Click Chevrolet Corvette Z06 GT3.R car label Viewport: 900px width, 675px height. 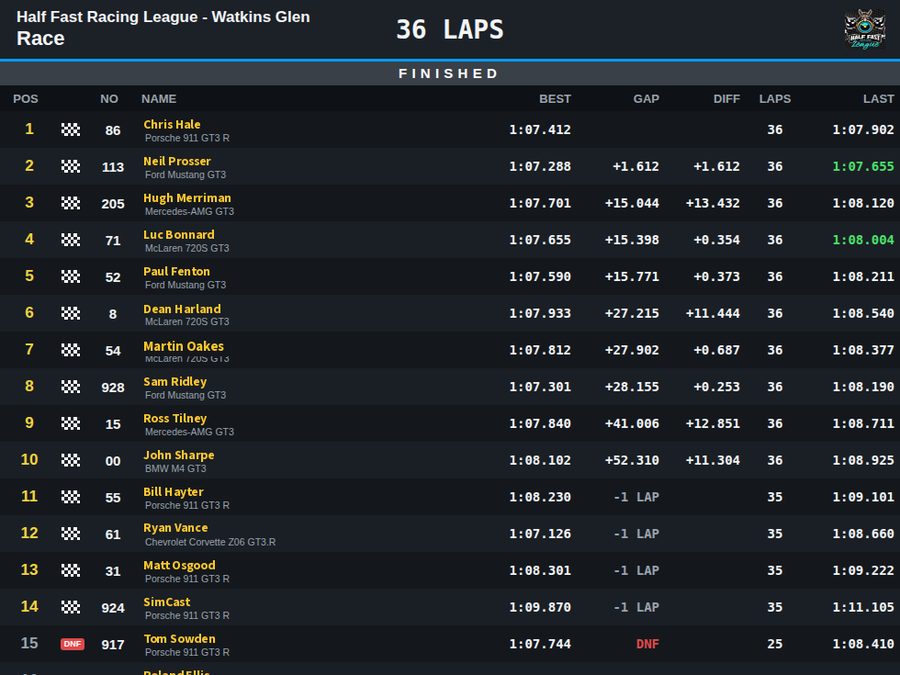click(210, 542)
